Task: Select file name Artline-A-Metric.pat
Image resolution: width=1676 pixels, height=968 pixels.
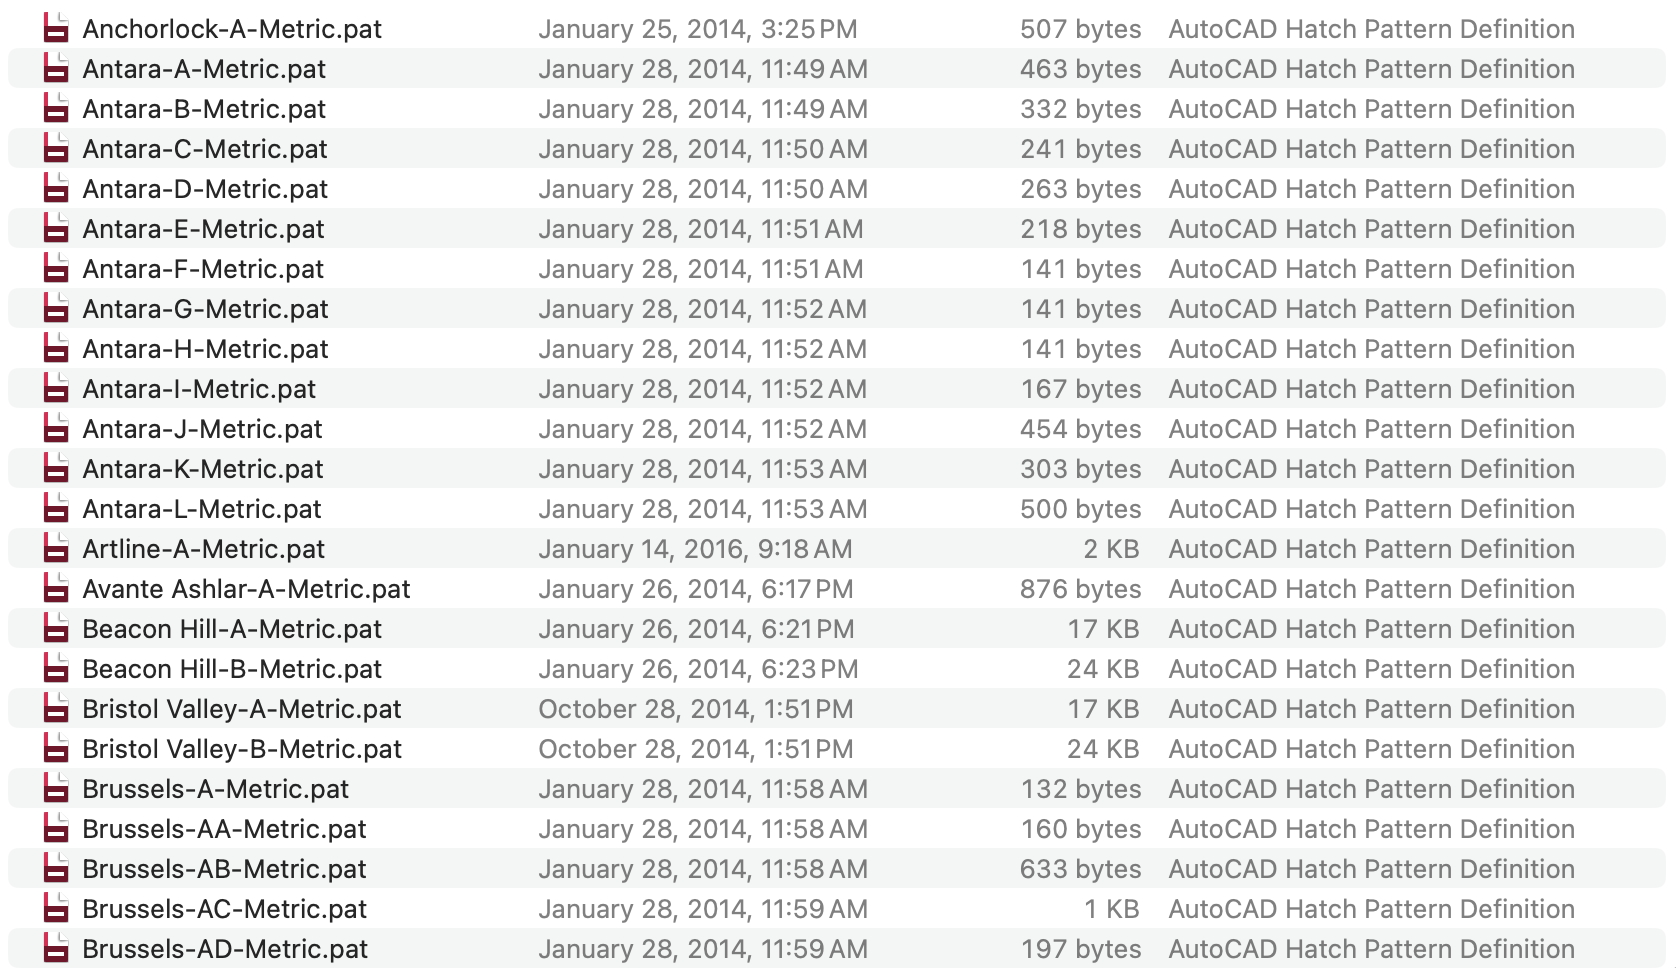Action: tap(204, 549)
